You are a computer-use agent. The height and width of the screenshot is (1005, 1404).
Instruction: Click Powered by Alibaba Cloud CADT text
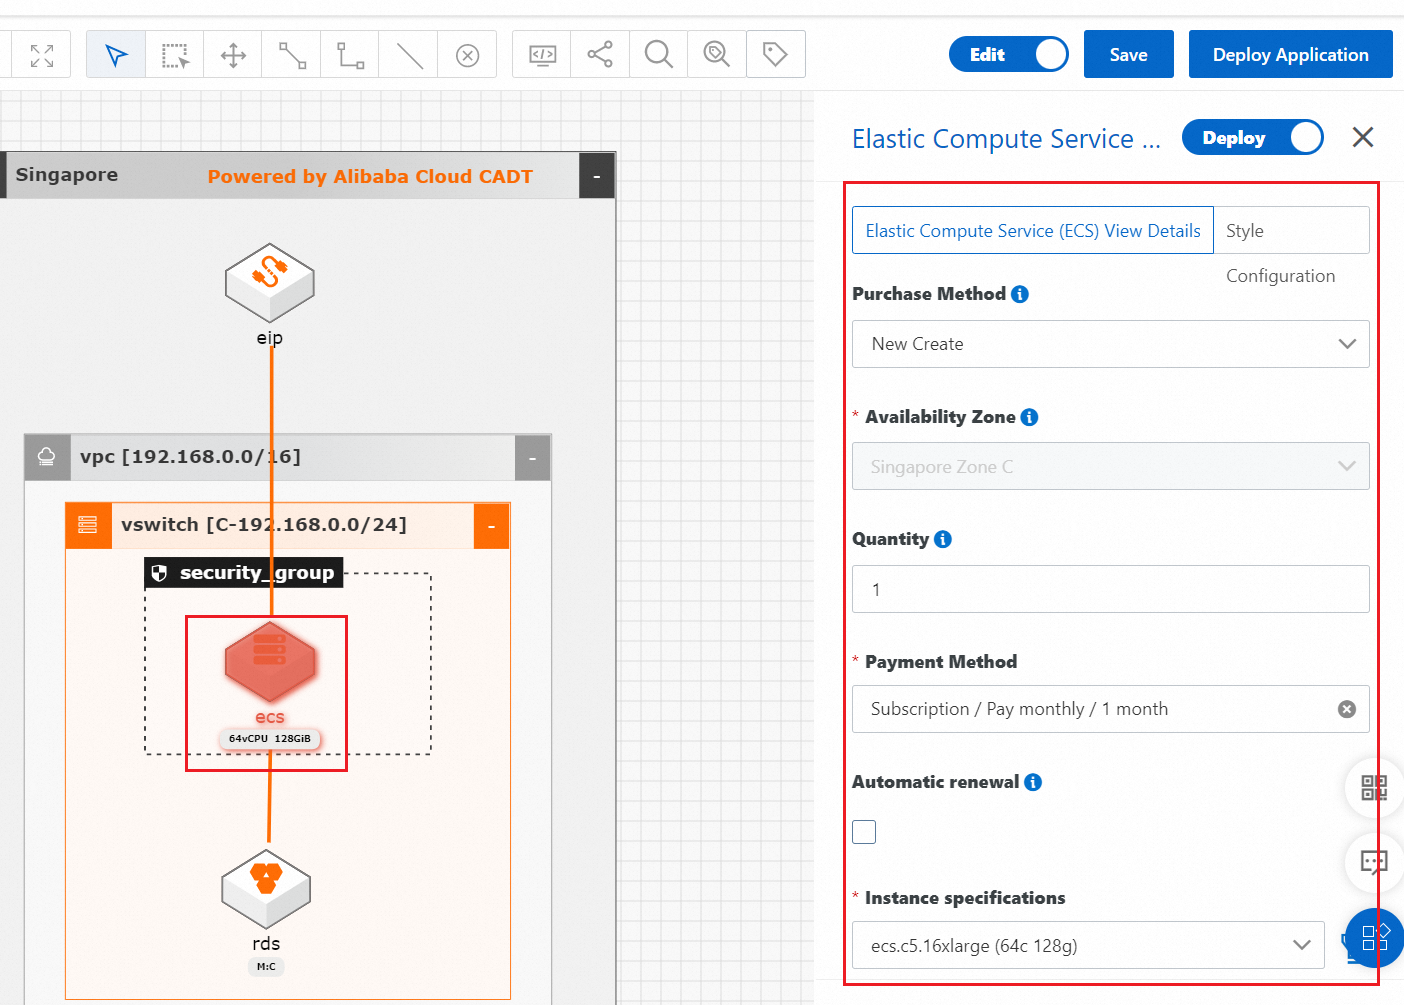370,177
